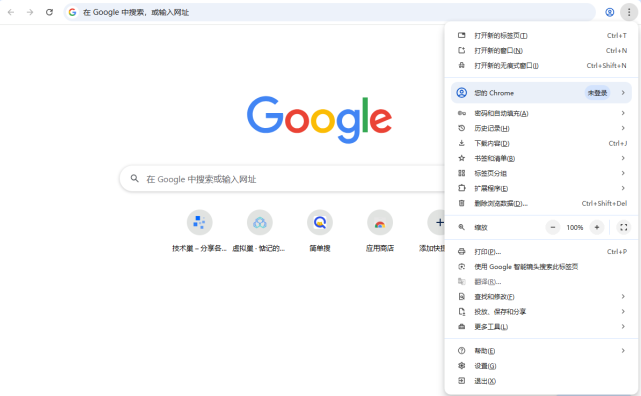
Task: Open downloads from the menu
Action: 541,143
